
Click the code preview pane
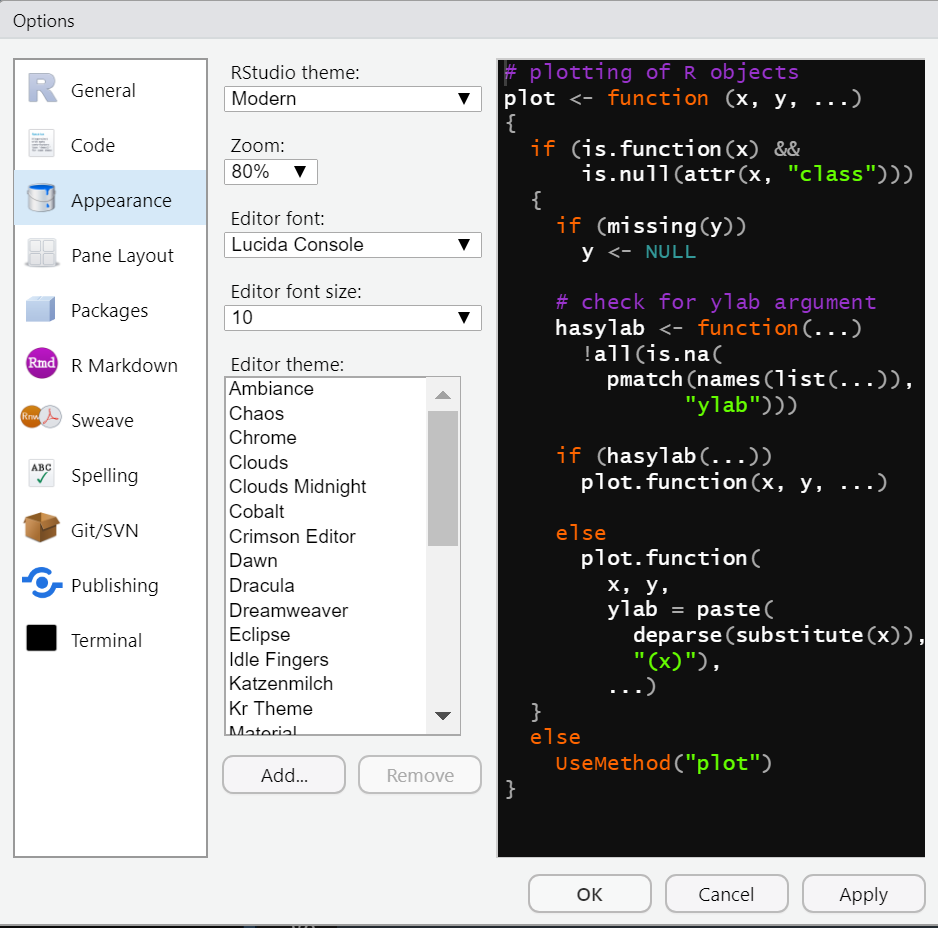711,458
